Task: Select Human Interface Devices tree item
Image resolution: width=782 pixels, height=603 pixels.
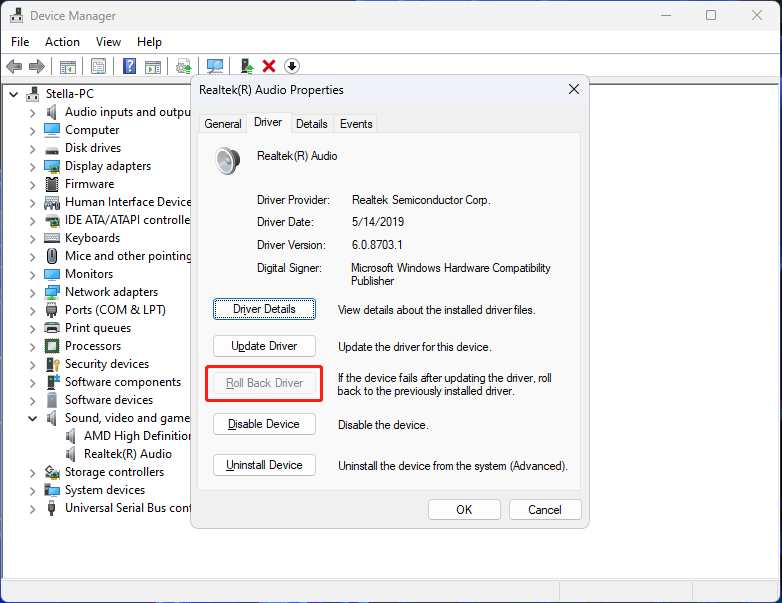Action: coord(128,202)
